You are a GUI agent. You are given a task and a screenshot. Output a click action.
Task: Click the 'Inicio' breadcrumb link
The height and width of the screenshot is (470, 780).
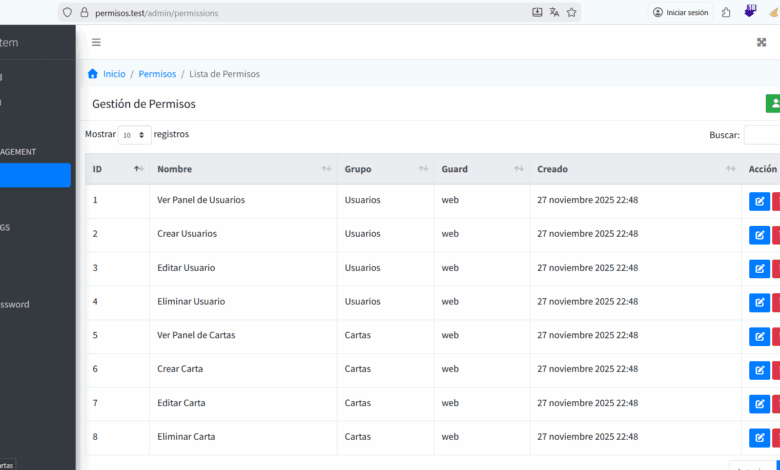coord(114,74)
